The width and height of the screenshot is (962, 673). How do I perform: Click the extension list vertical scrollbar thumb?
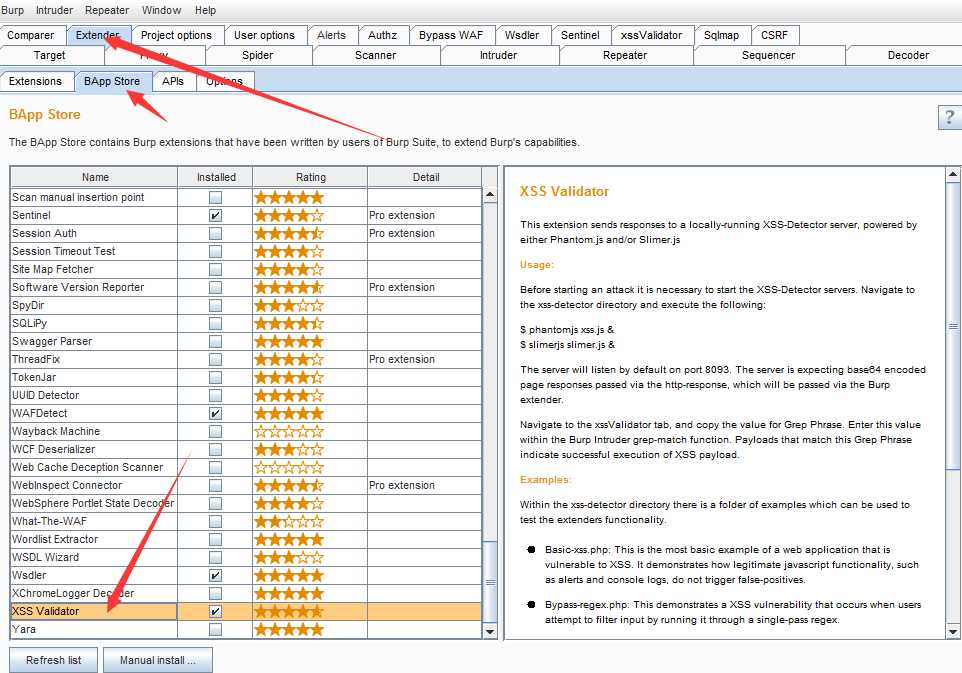tap(490, 582)
